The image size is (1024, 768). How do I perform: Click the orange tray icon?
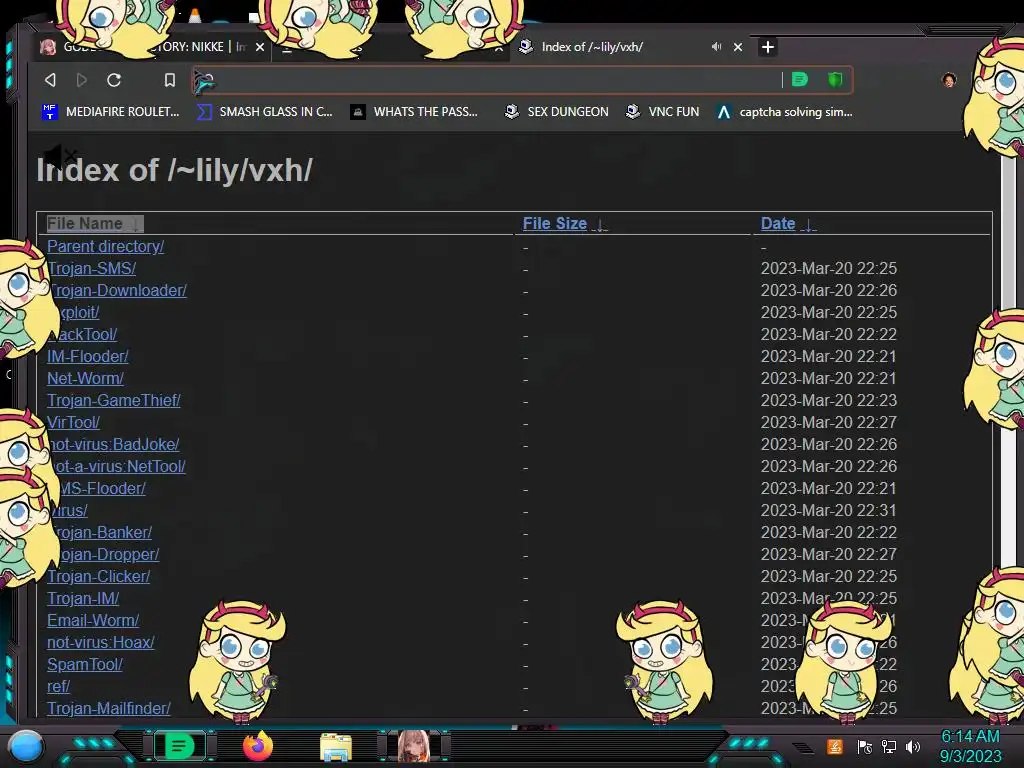[x=835, y=746]
